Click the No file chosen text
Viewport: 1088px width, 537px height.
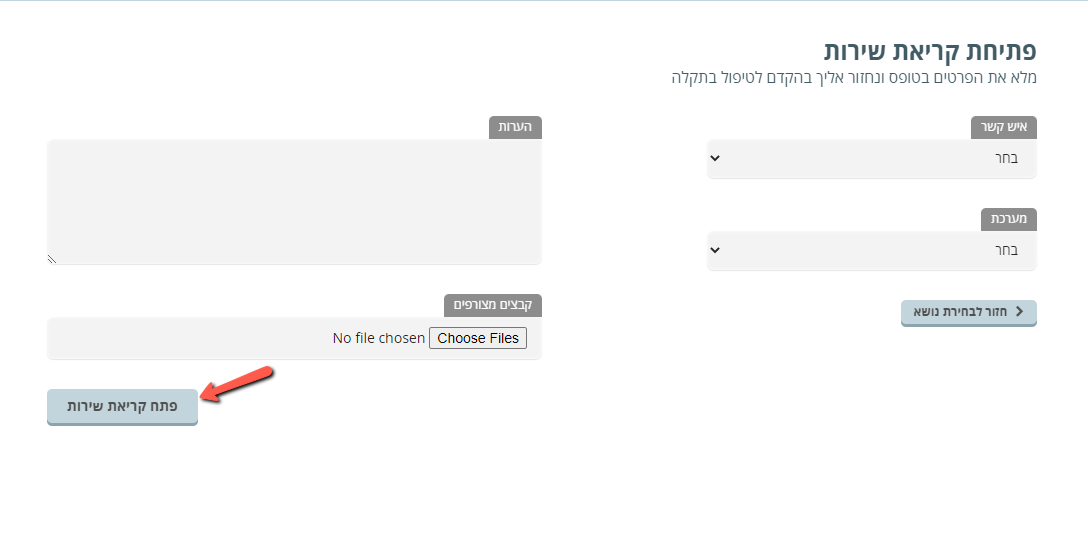379,338
